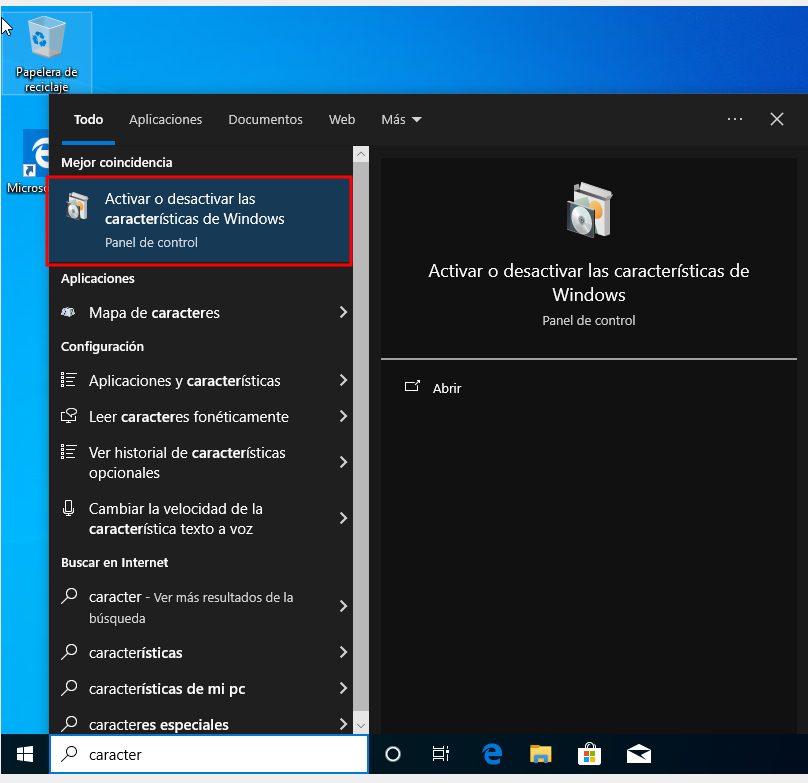
Task: Open Microsoft Store from the taskbar
Action: pos(589,754)
